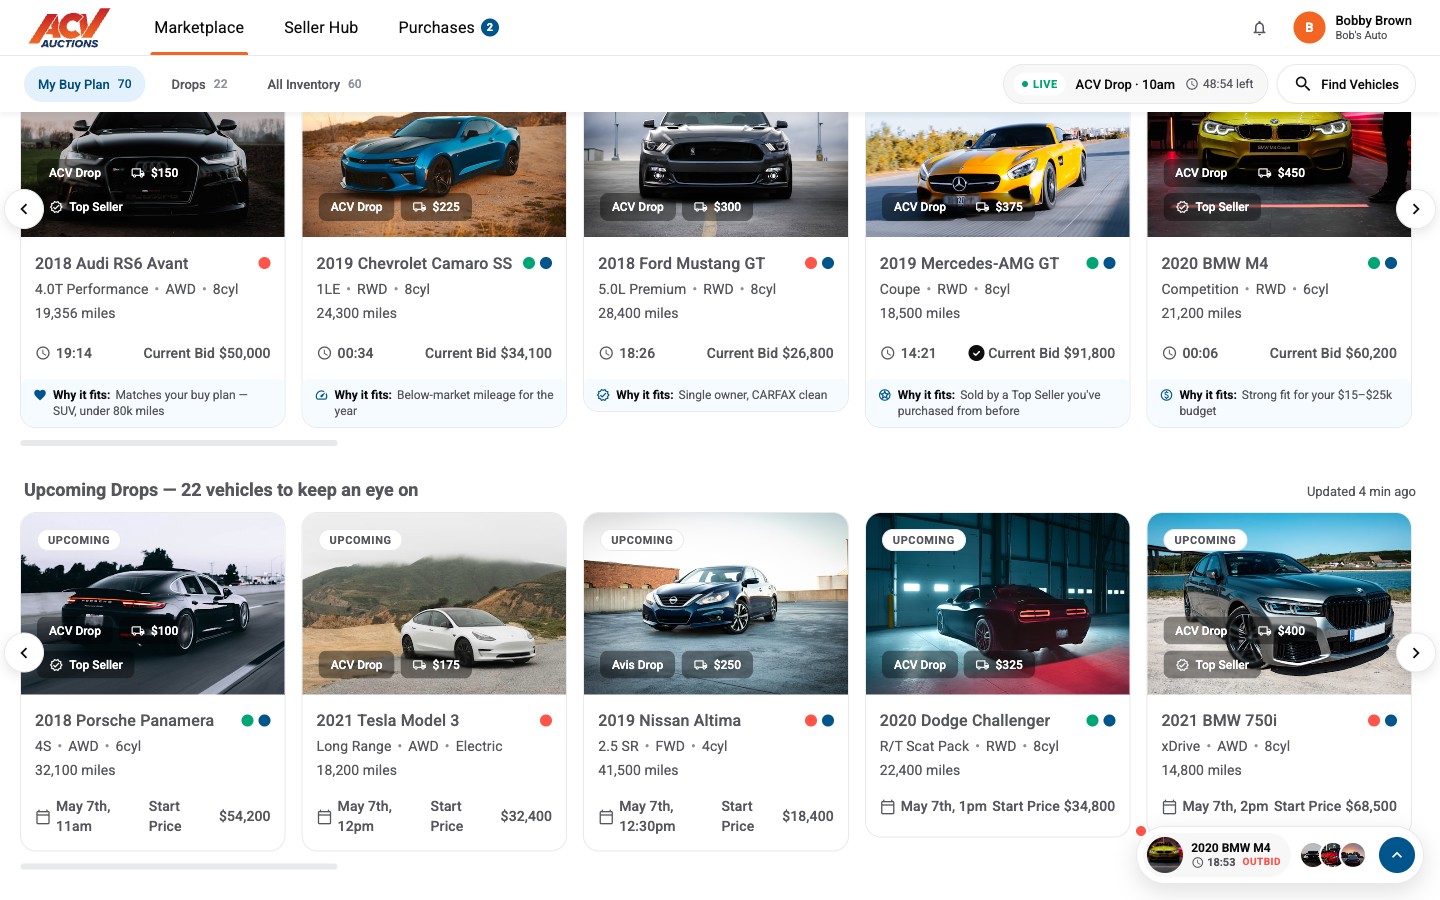Click the live drop carousel horizontal scrollbar
The width and height of the screenshot is (1440, 900).
pos(179,443)
